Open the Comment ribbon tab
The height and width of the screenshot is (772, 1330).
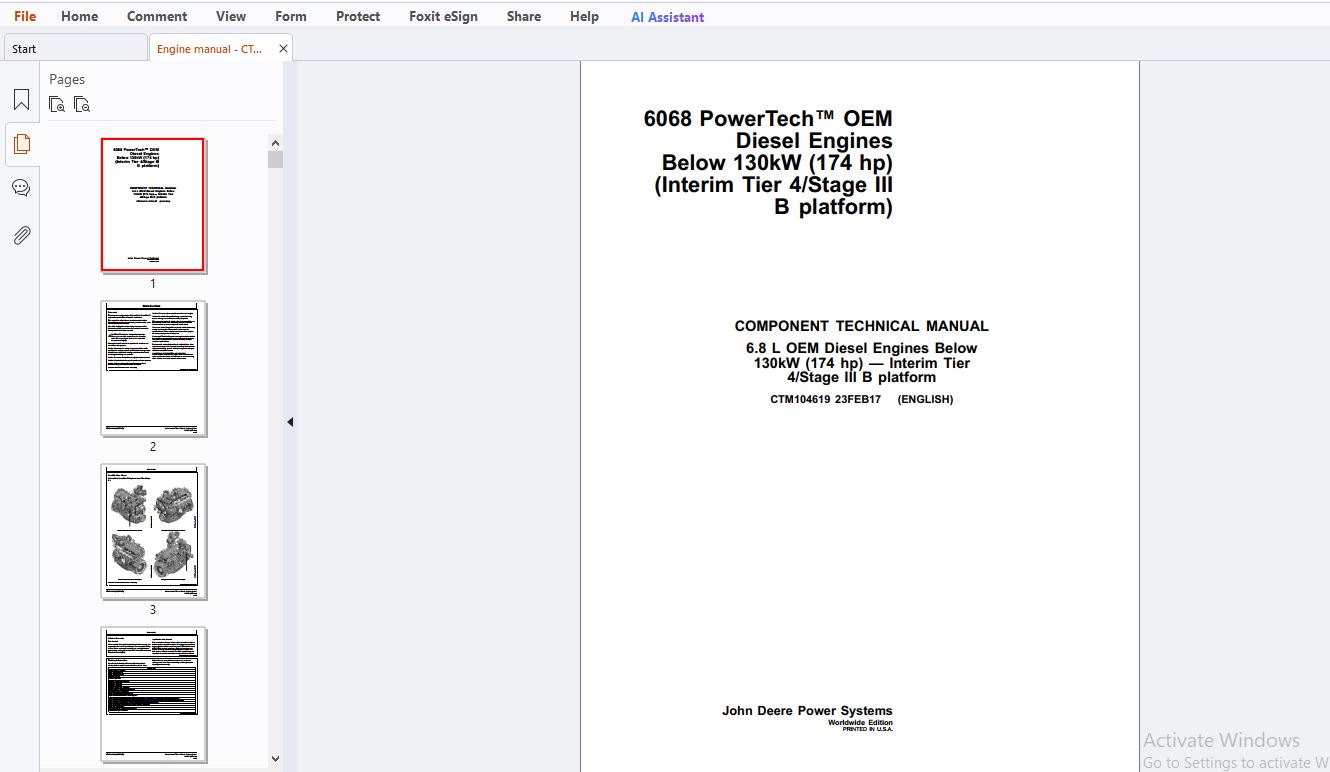tap(157, 16)
